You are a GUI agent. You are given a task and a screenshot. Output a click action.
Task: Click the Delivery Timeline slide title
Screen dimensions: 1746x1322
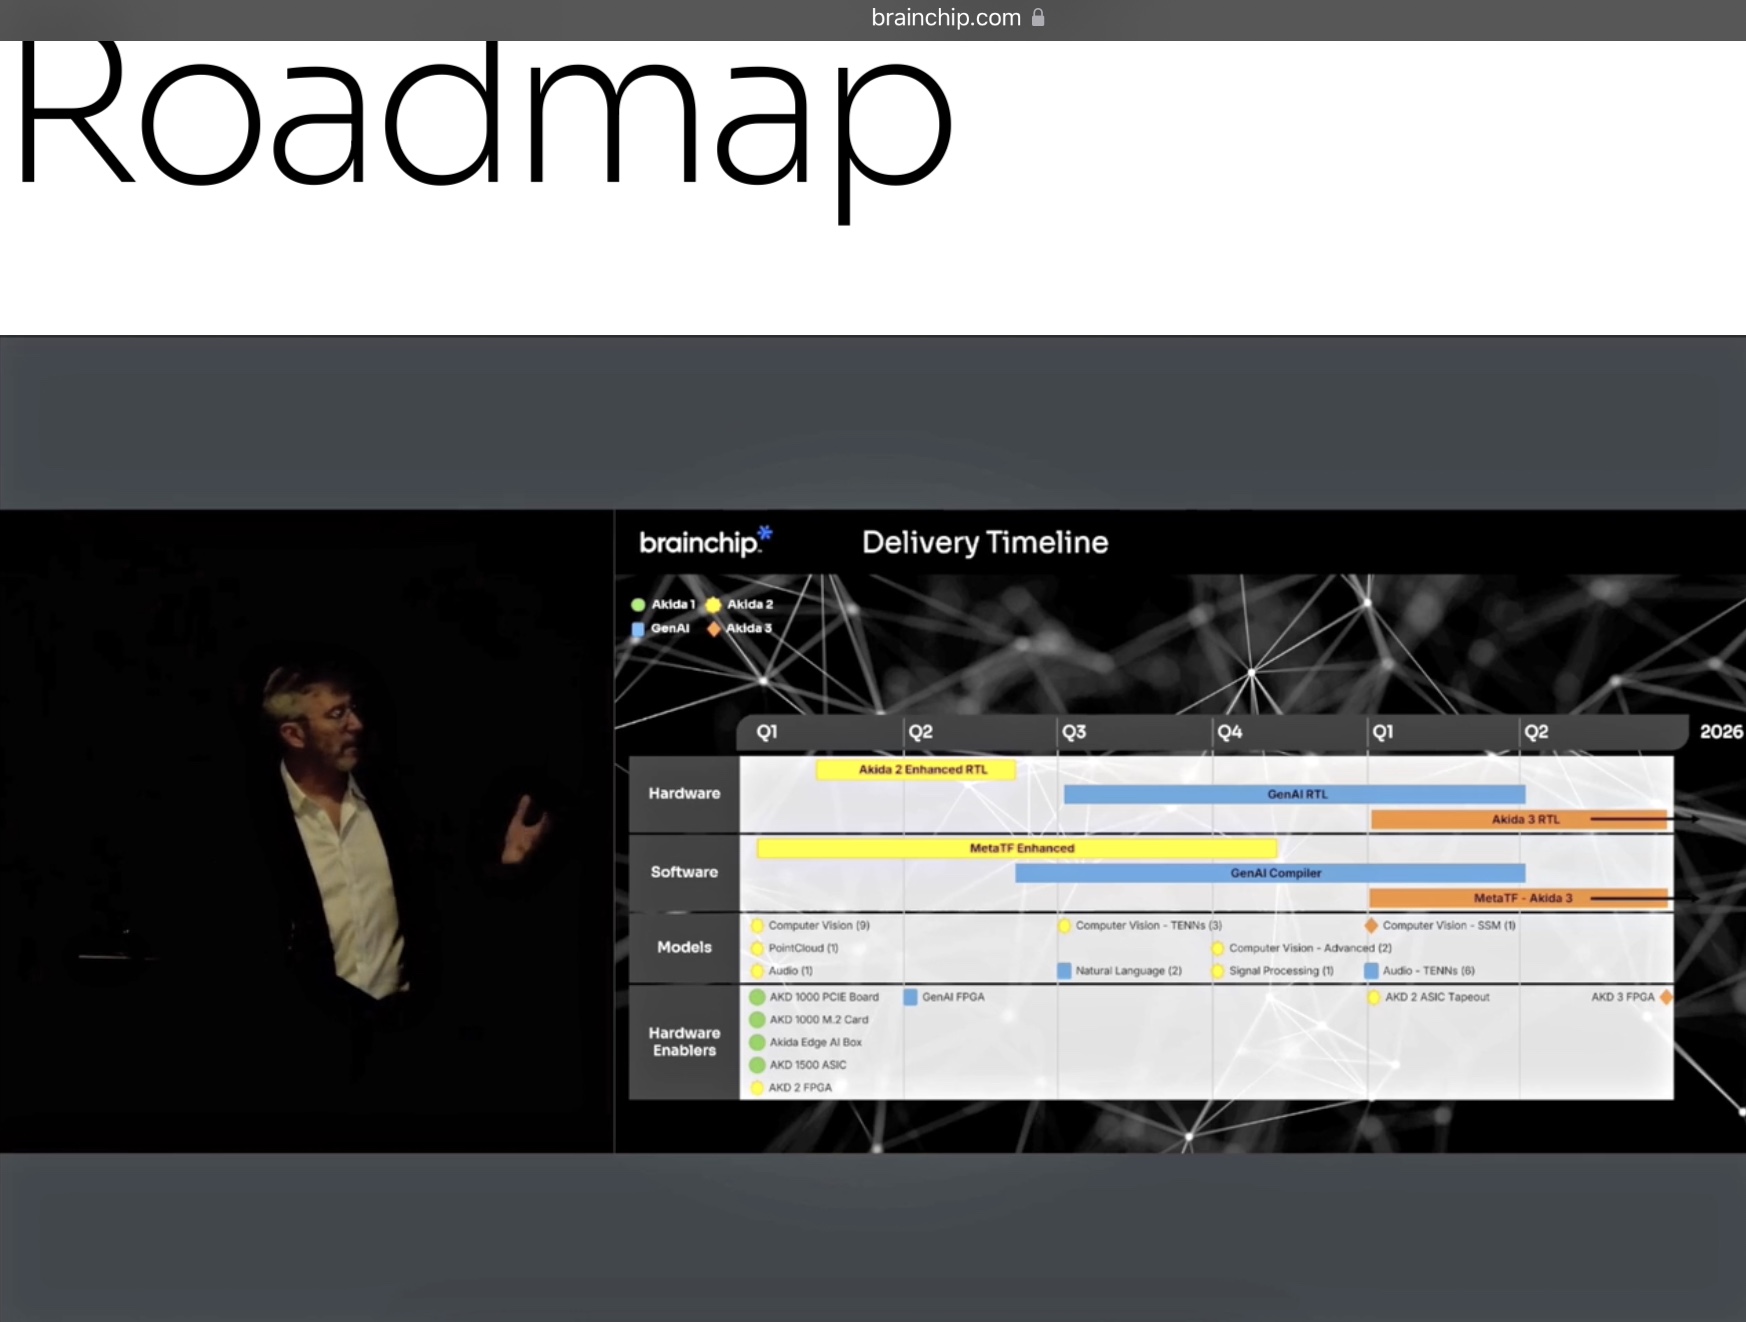985,542
